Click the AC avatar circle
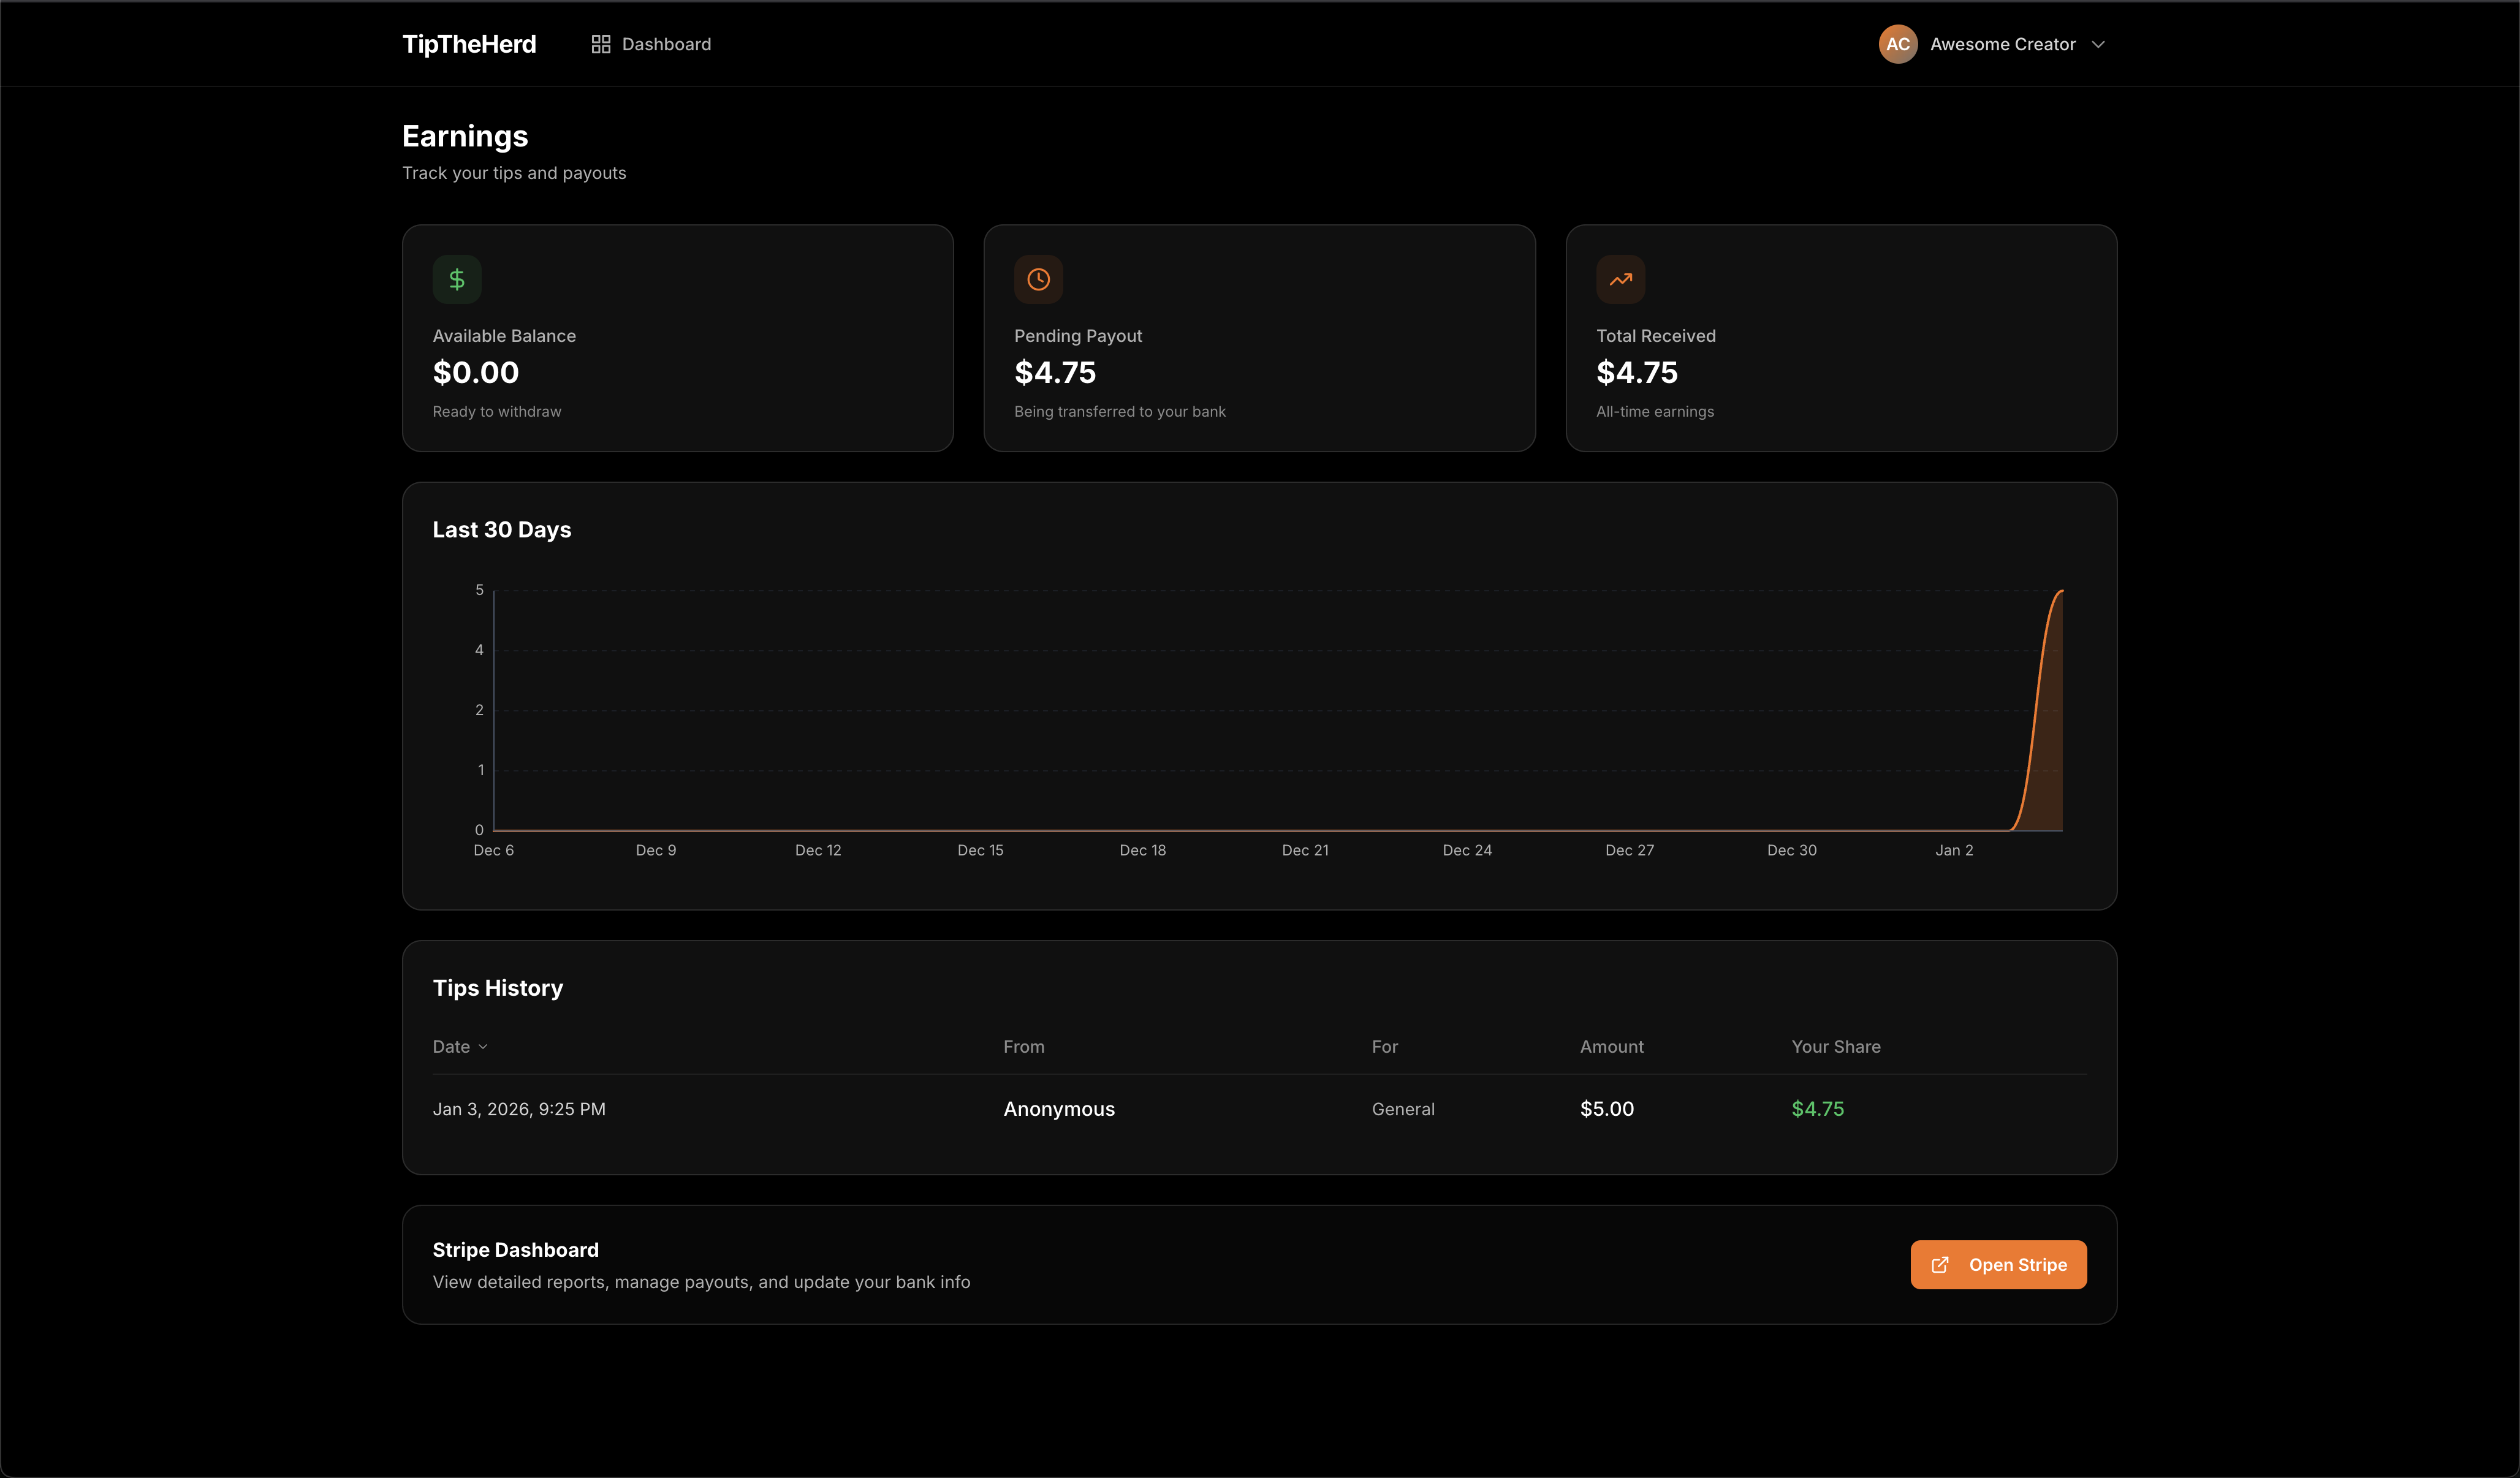The width and height of the screenshot is (2520, 1478). pos(1898,43)
